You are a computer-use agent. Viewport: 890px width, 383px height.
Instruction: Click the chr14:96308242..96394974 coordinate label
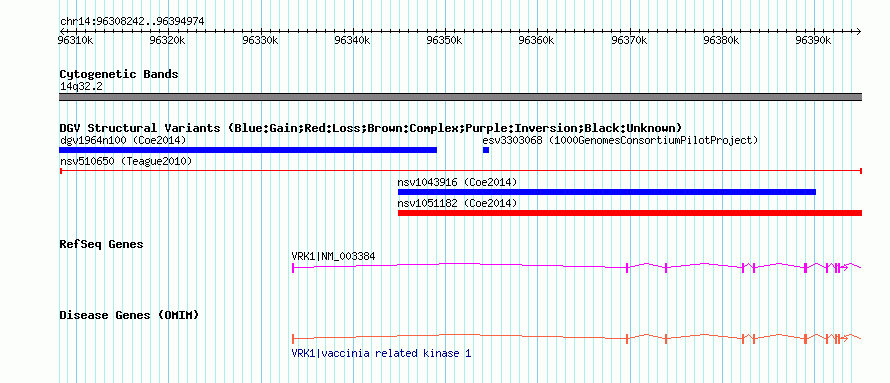tap(132, 22)
